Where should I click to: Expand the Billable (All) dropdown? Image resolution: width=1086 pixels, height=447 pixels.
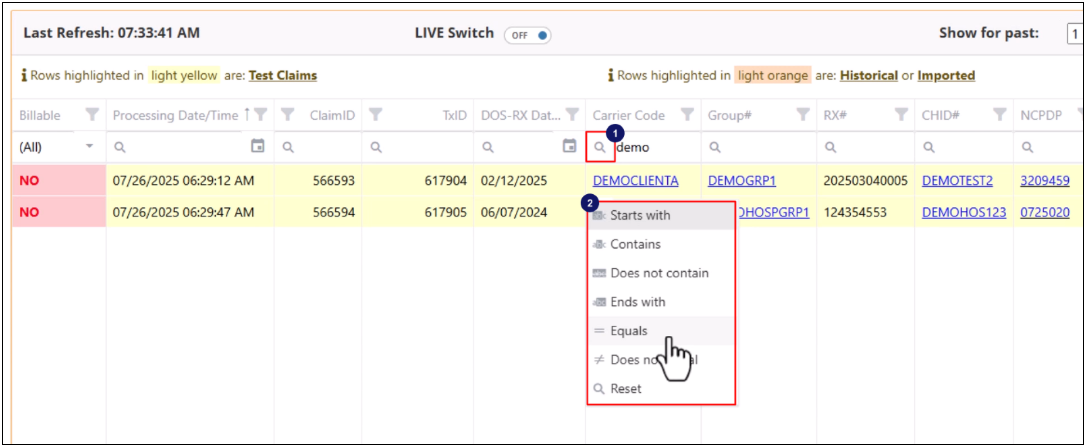tap(89, 146)
